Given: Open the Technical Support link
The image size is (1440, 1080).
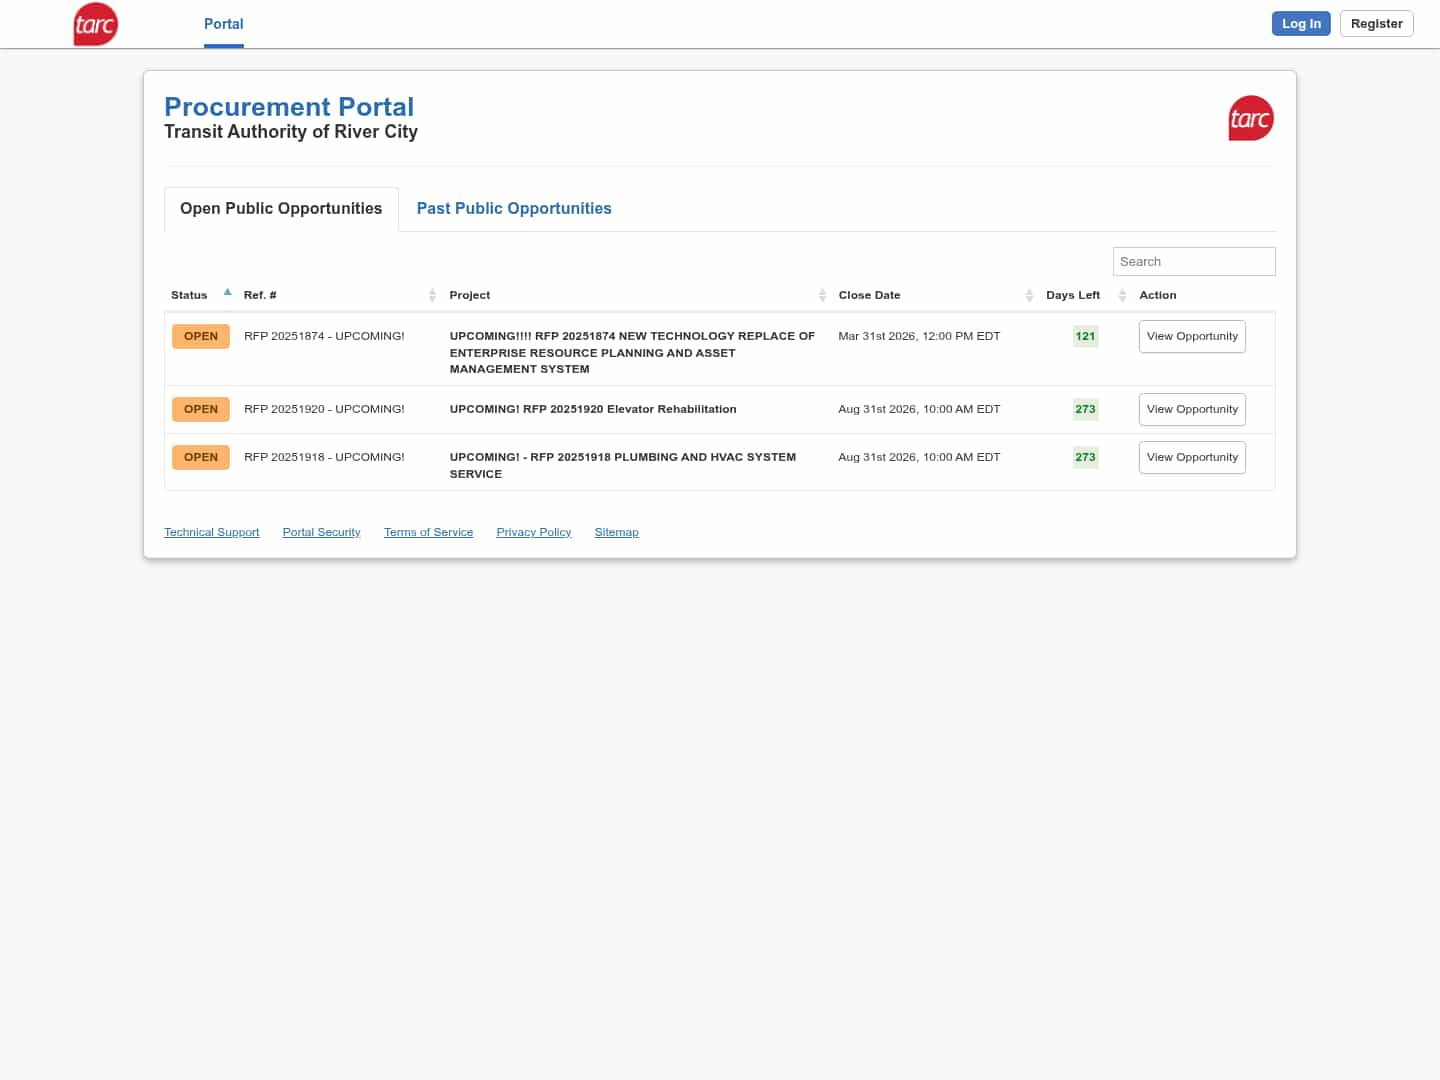Looking at the screenshot, I should [211, 532].
